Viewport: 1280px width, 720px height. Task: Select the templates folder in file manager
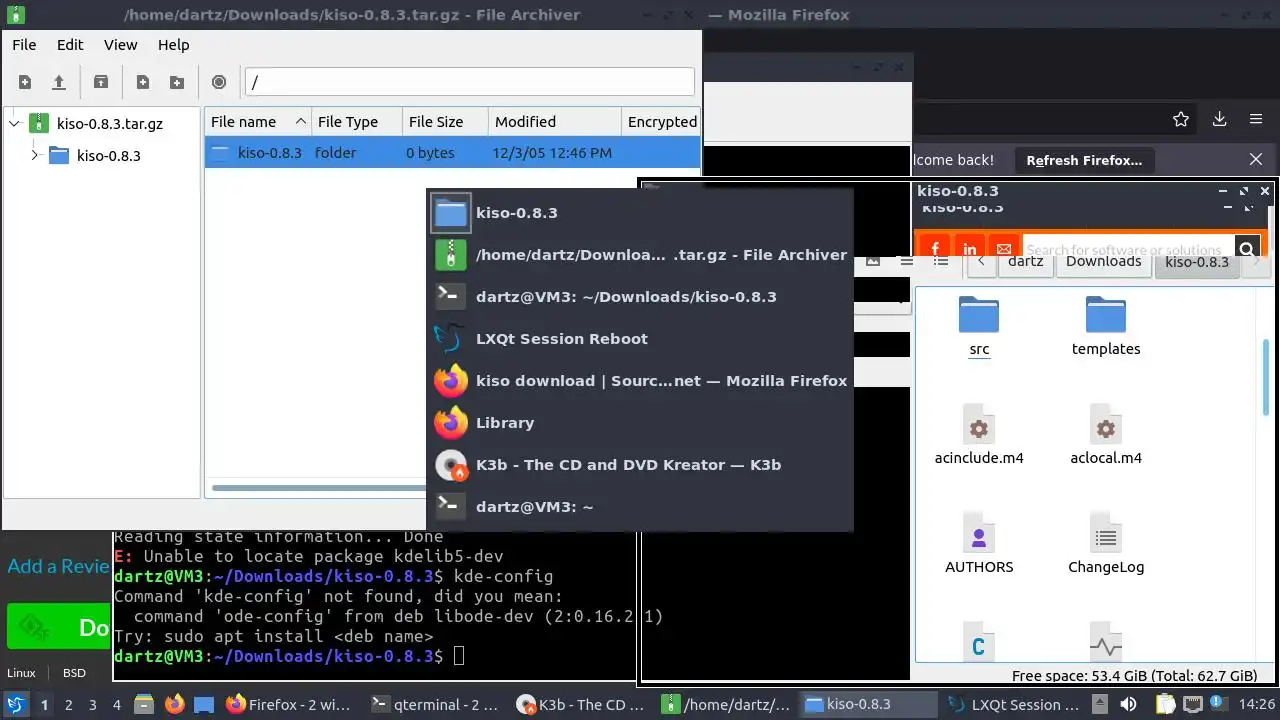point(1106,327)
